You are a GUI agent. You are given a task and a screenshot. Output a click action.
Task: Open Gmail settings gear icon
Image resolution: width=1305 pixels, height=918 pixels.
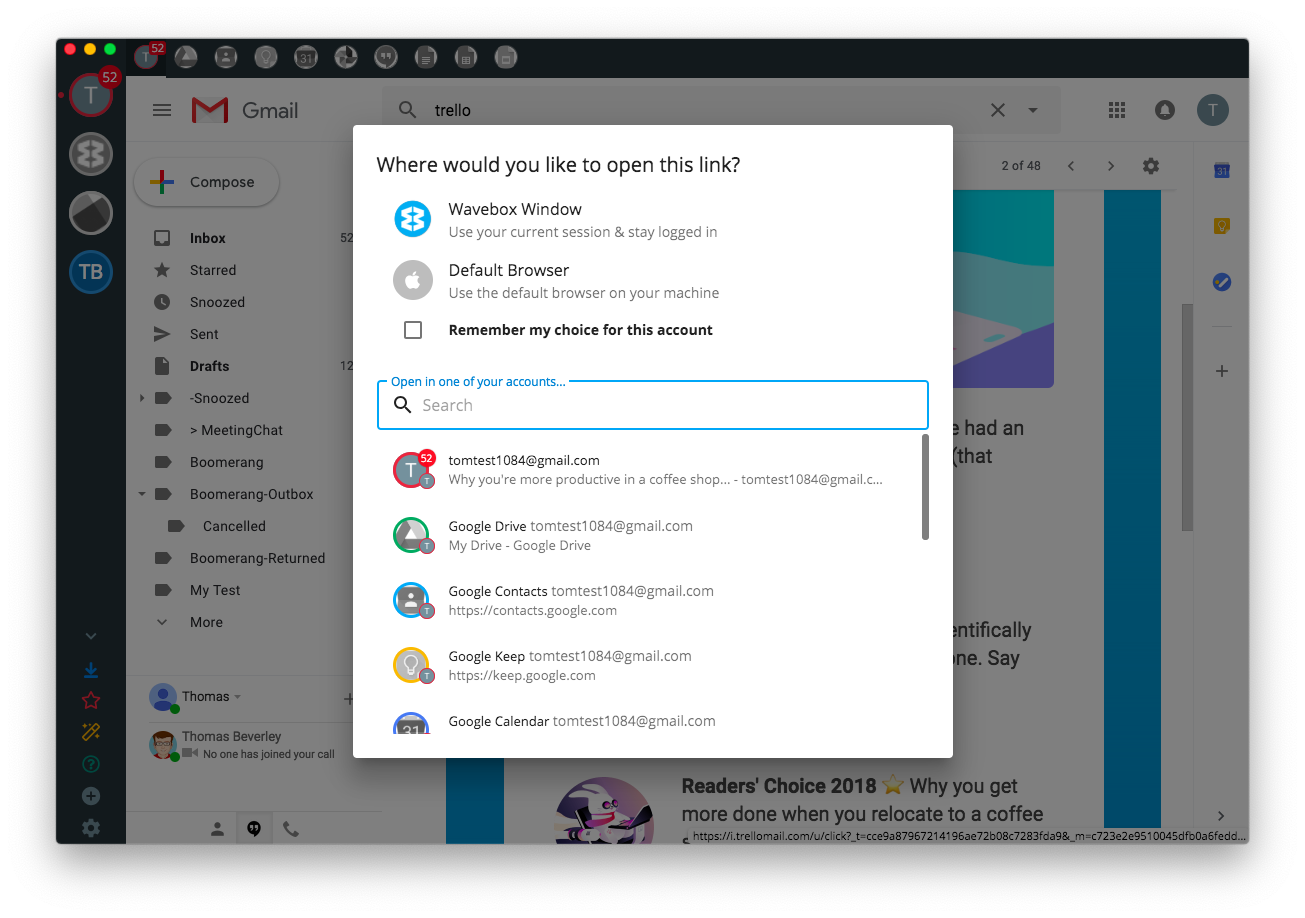click(x=1151, y=166)
